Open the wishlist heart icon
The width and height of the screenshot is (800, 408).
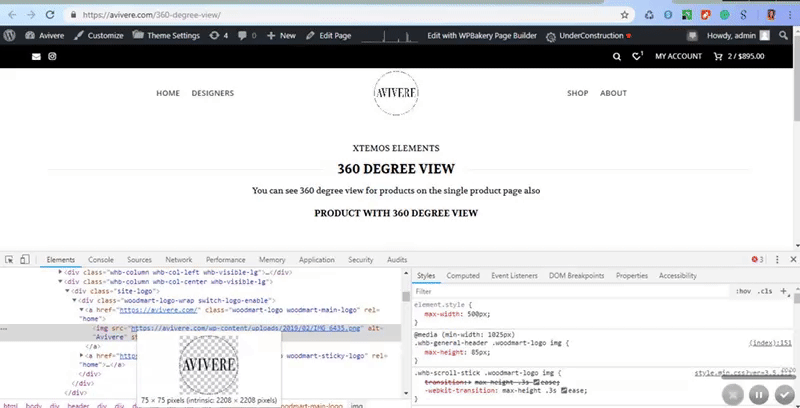(x=637, y=56)
